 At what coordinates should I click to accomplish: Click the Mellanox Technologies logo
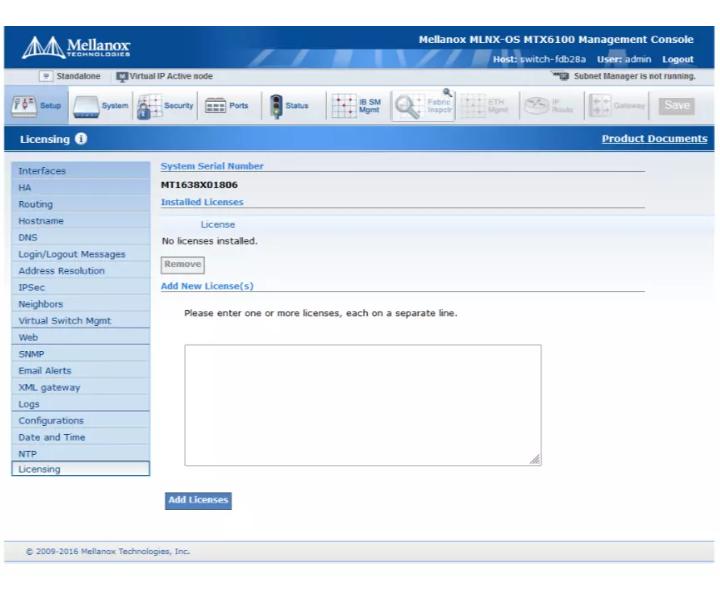tap(76, 47)
